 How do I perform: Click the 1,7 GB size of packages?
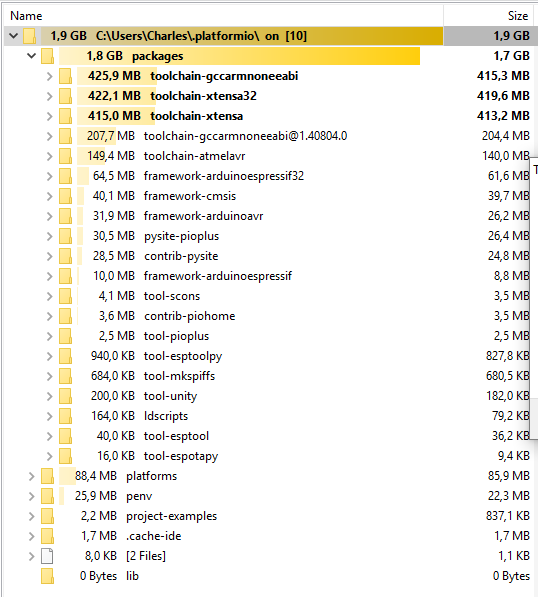pos(511,56)
